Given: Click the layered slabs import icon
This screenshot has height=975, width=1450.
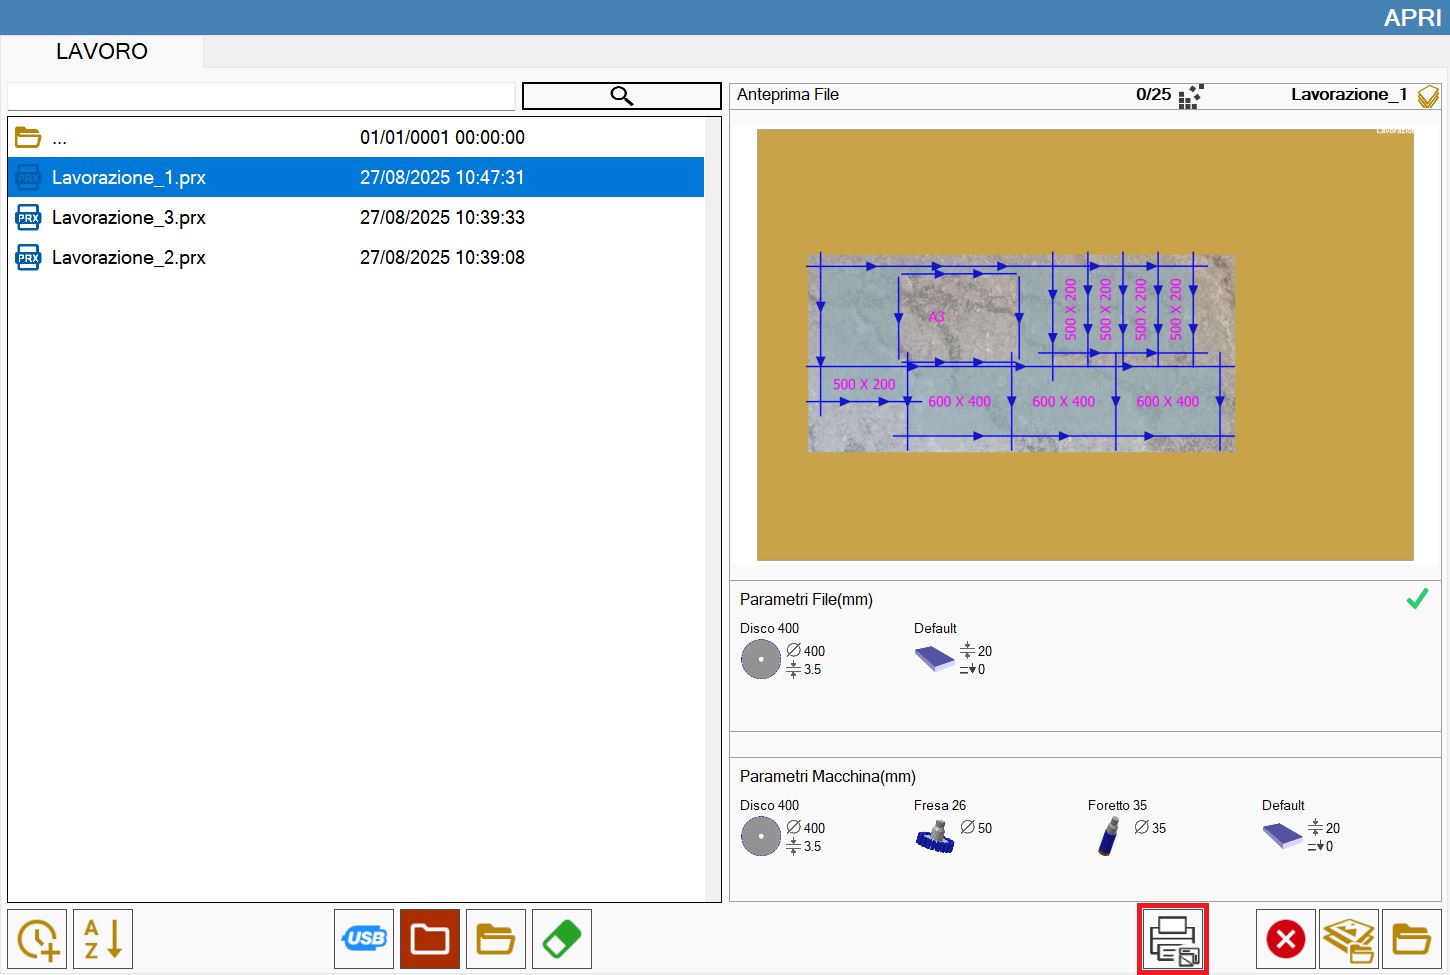Looking at the screenshot, I should click(x=1349, y=939).
